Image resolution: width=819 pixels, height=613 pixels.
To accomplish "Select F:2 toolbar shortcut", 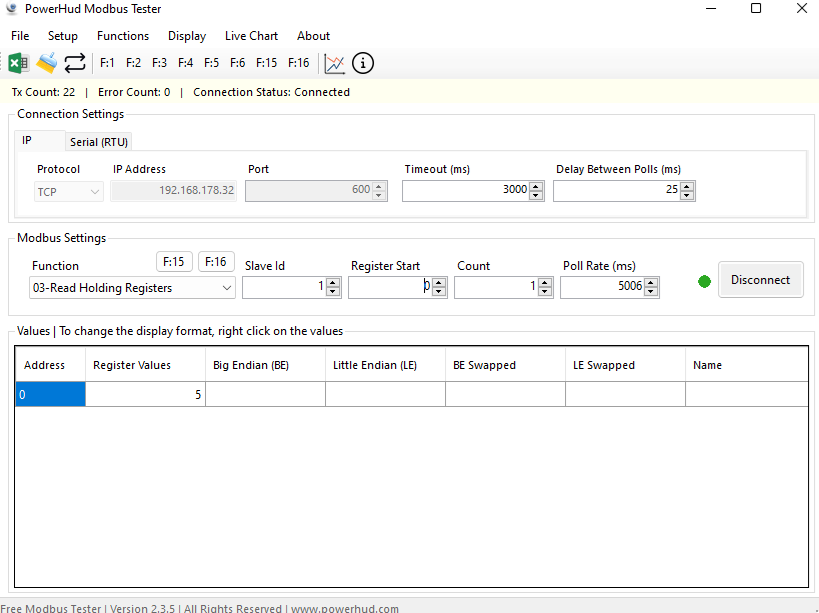I will click(133, 63).
